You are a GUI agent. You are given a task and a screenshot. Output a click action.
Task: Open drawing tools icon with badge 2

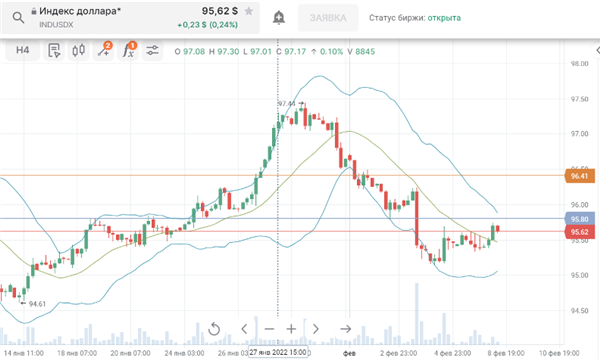coord(103,50)
